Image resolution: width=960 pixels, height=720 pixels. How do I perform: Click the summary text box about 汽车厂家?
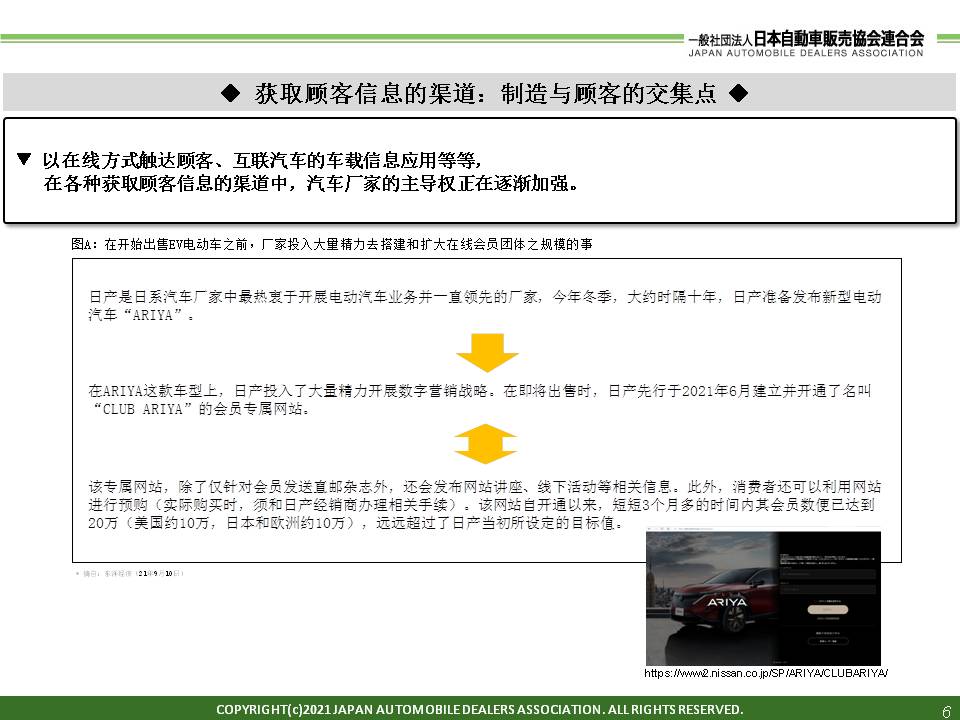[x=480, y=171]
